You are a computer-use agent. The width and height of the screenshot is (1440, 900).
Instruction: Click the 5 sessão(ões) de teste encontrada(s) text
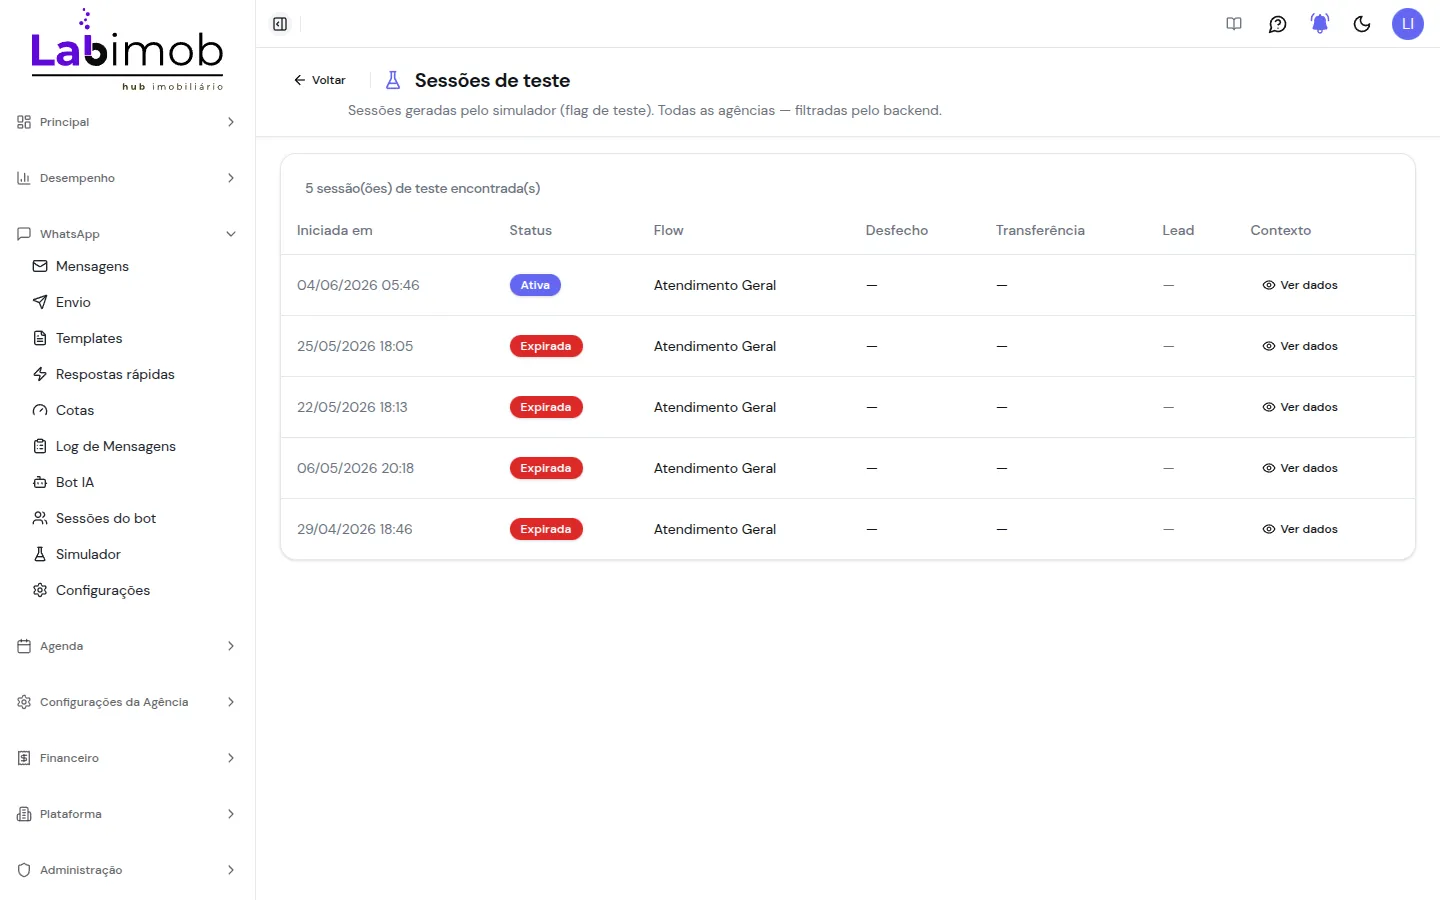(423, 188)
